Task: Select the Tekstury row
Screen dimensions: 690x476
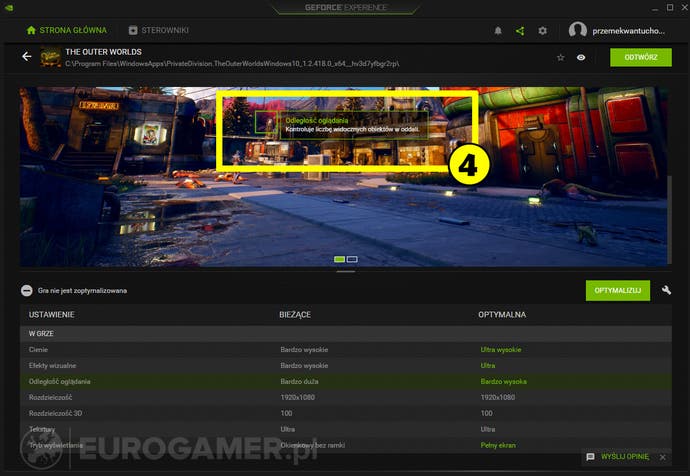Action: click(x=345, y=429)
